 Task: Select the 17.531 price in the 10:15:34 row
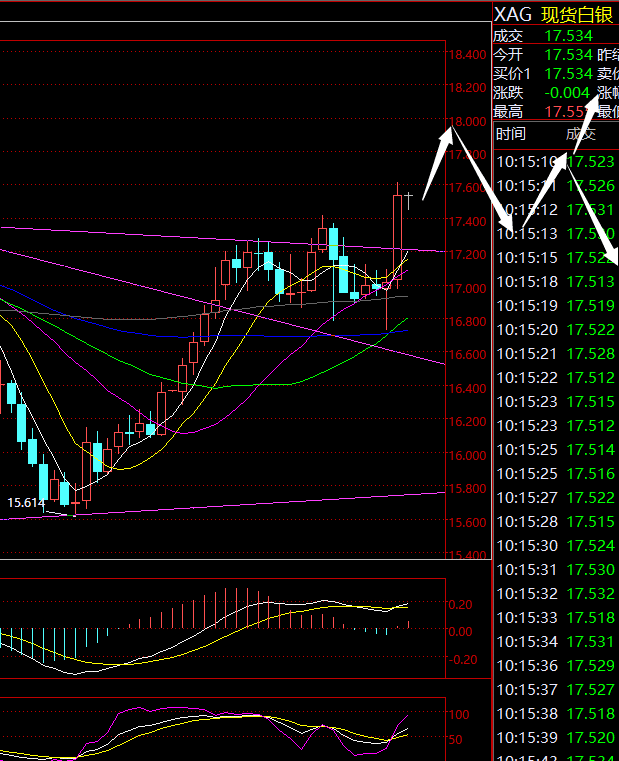point(590,642)
